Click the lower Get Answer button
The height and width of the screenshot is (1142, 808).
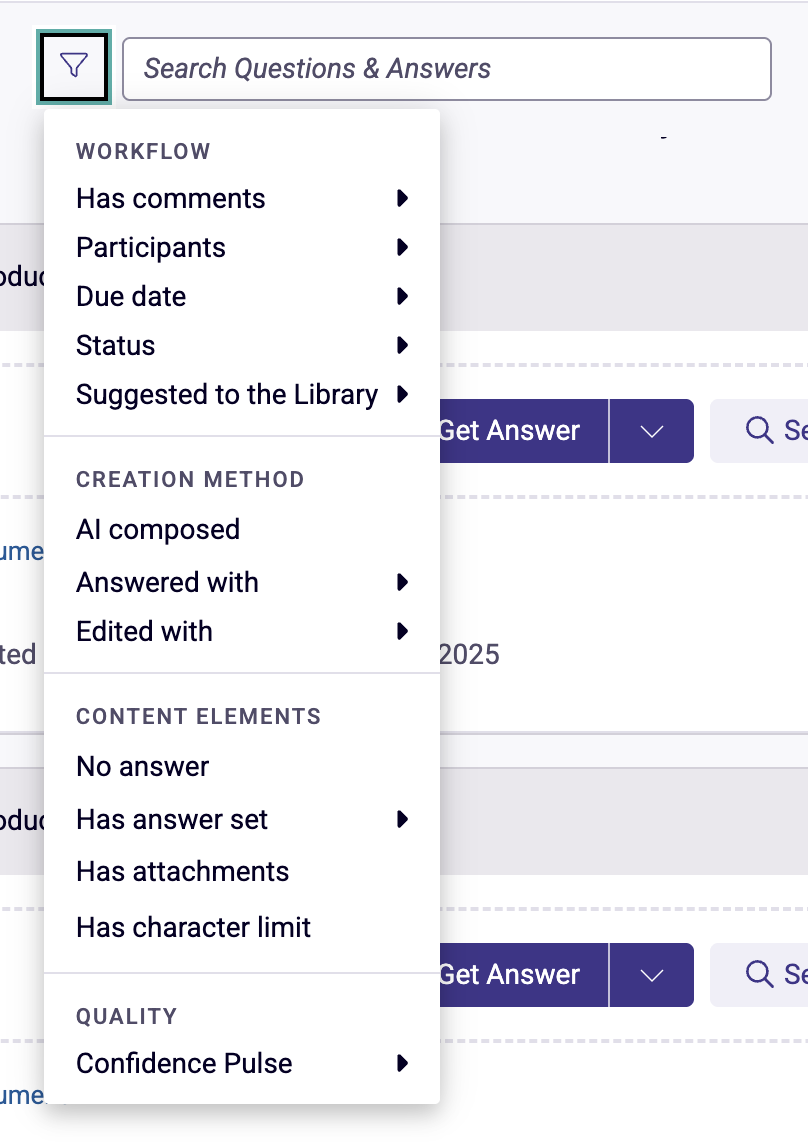pyautogui.click(x=524, y=974)
